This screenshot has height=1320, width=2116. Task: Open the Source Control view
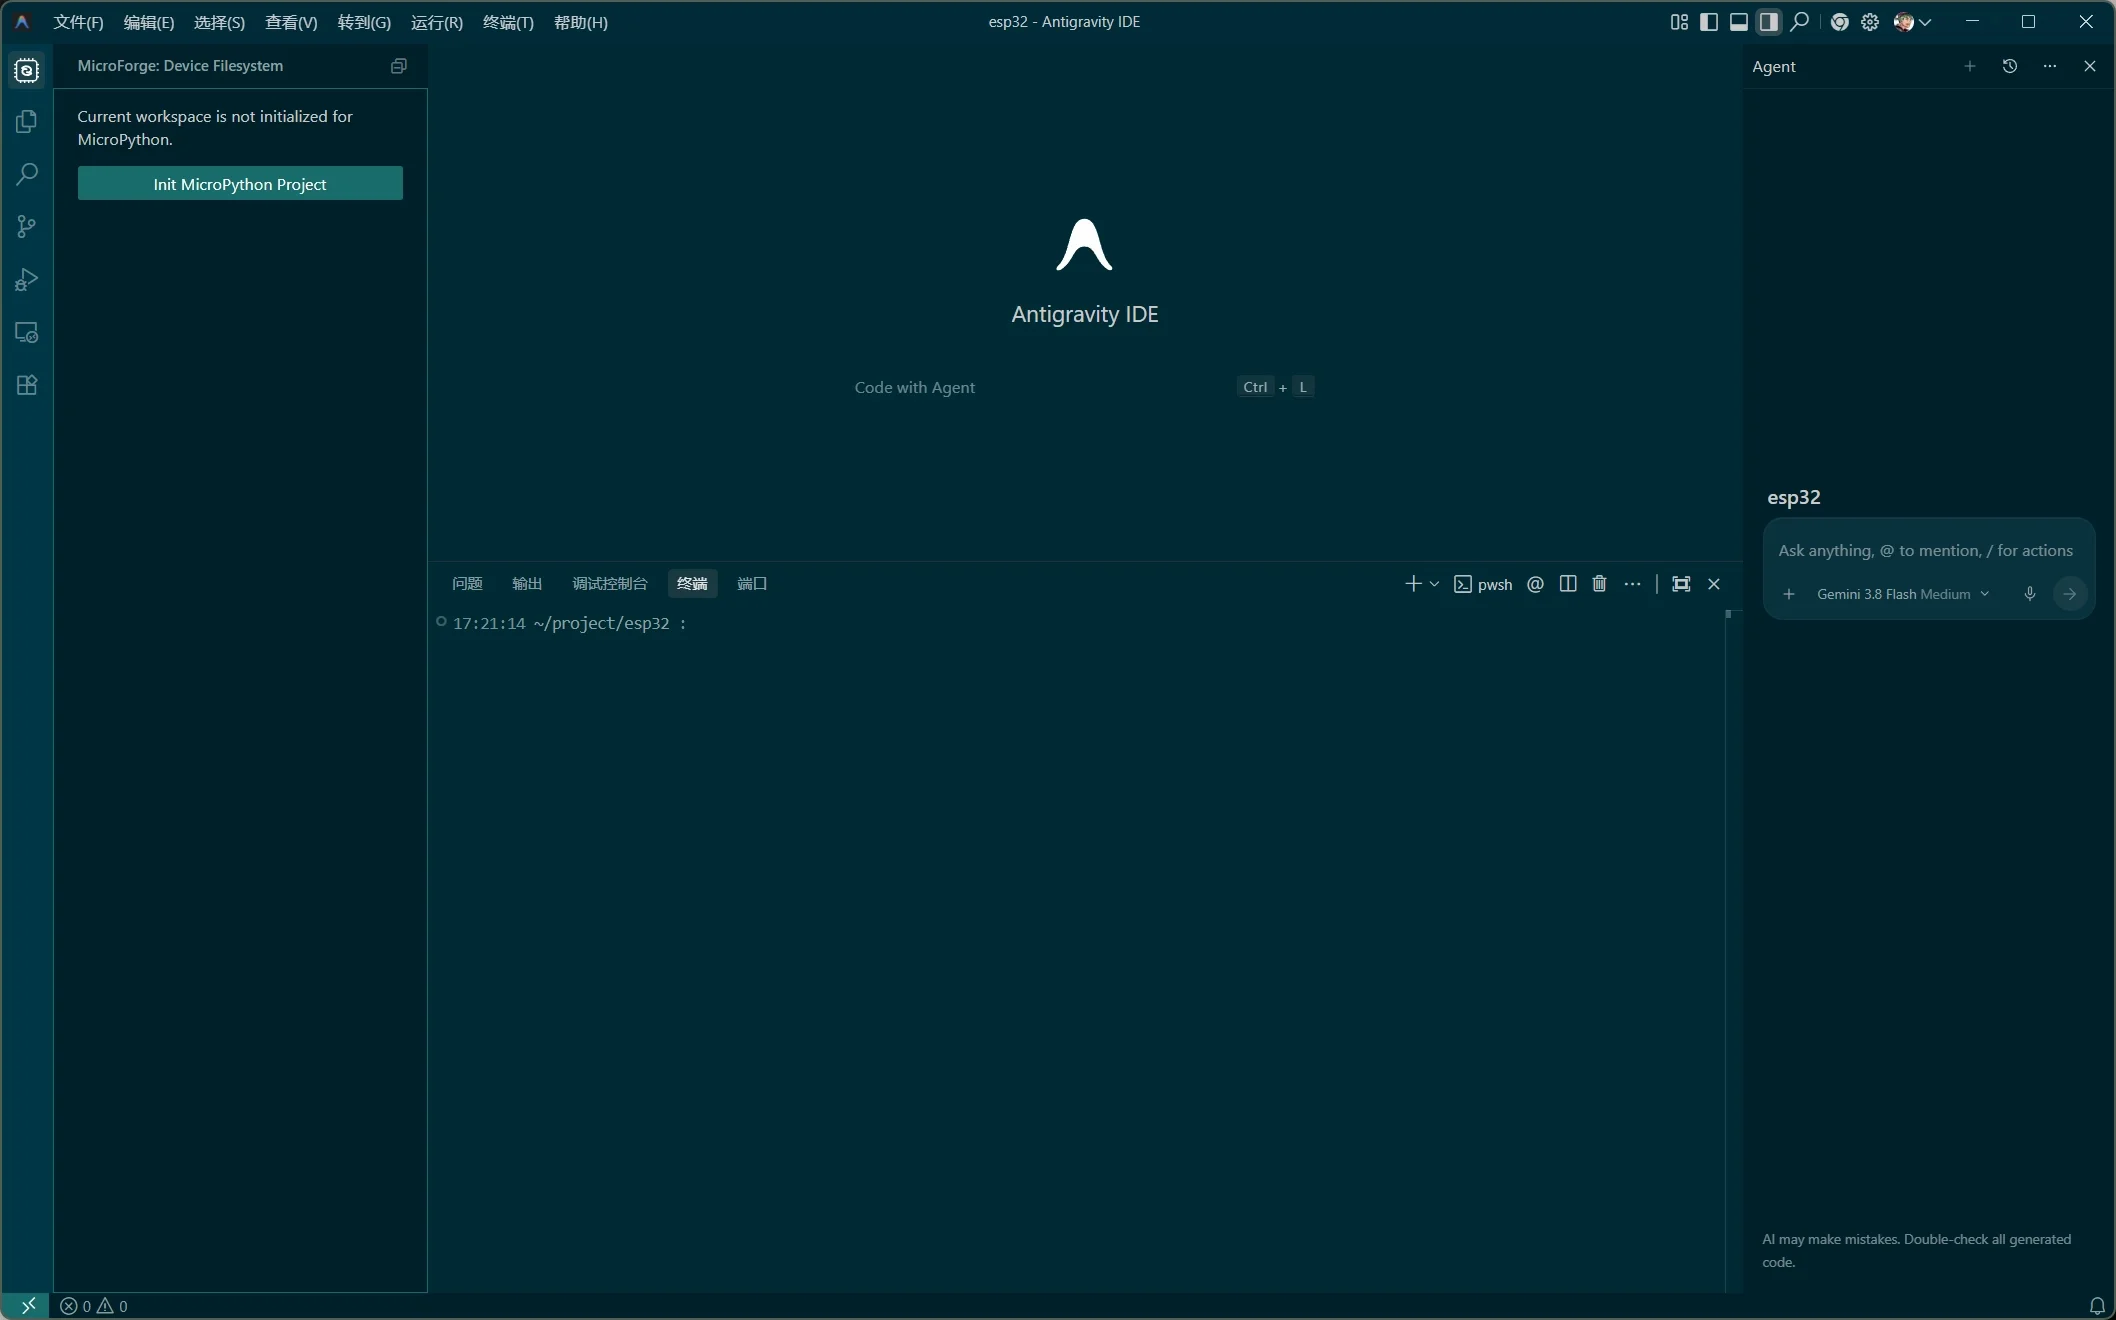coord(27,227)
